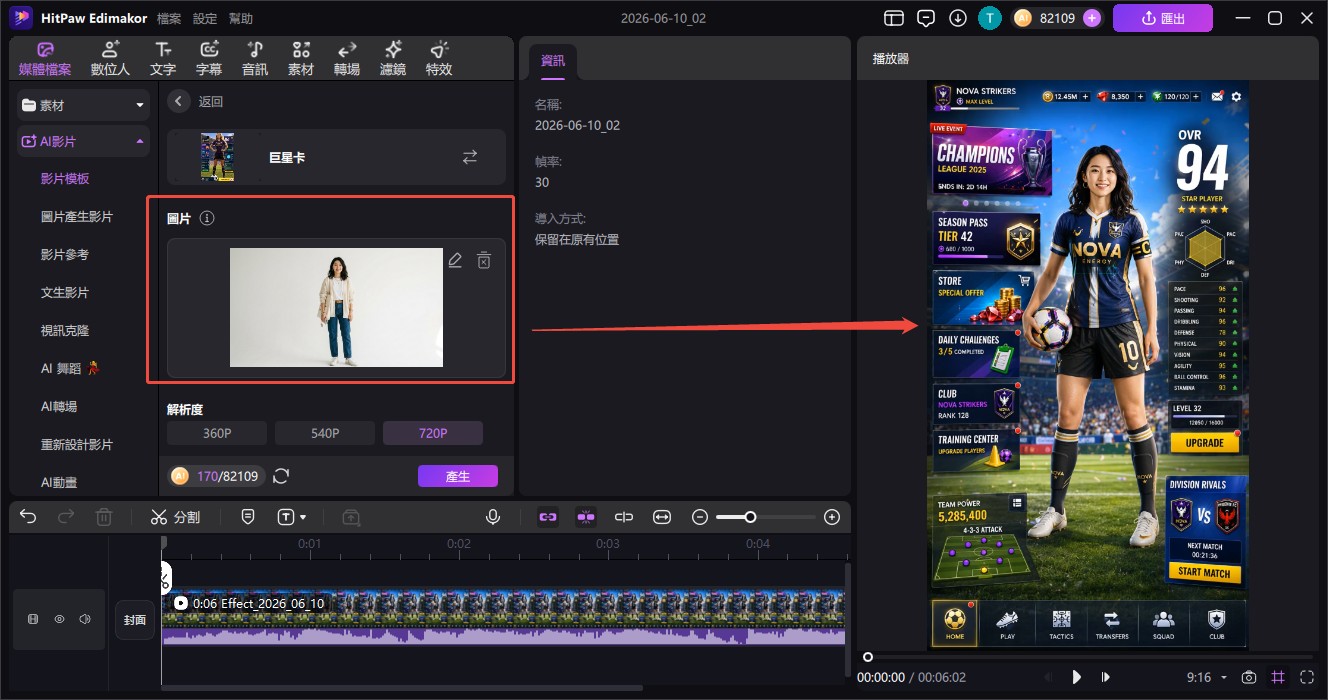Toggle track visibility eye icon
This screenshot has height=700, width=1328.
pos(59,619)
